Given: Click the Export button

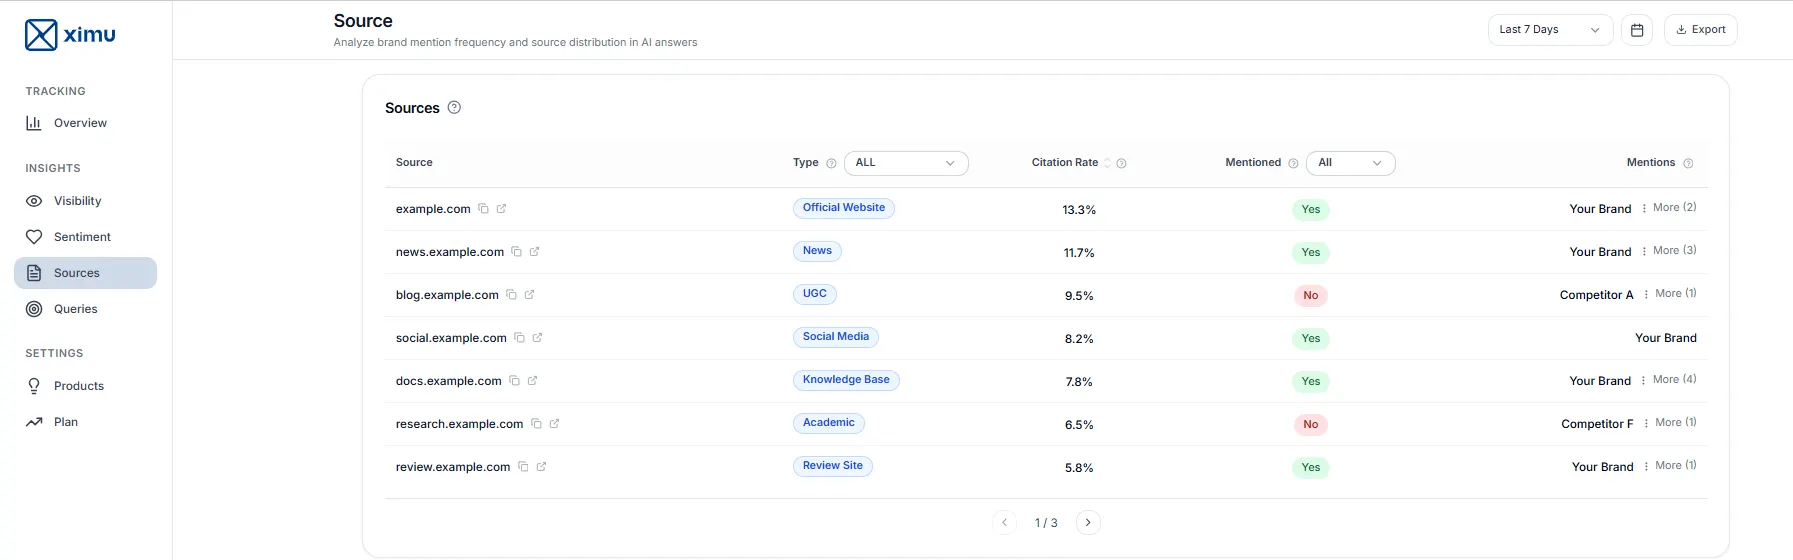Looking at the screenshot, I should click(x=1700, y=30).
